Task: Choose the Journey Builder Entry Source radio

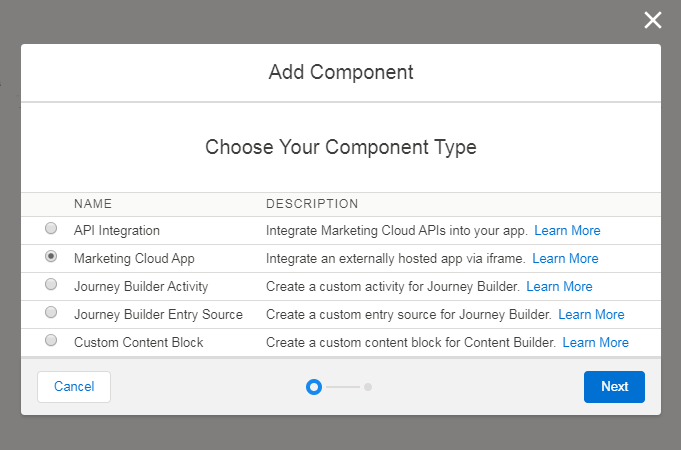Action: coord(51,314)
